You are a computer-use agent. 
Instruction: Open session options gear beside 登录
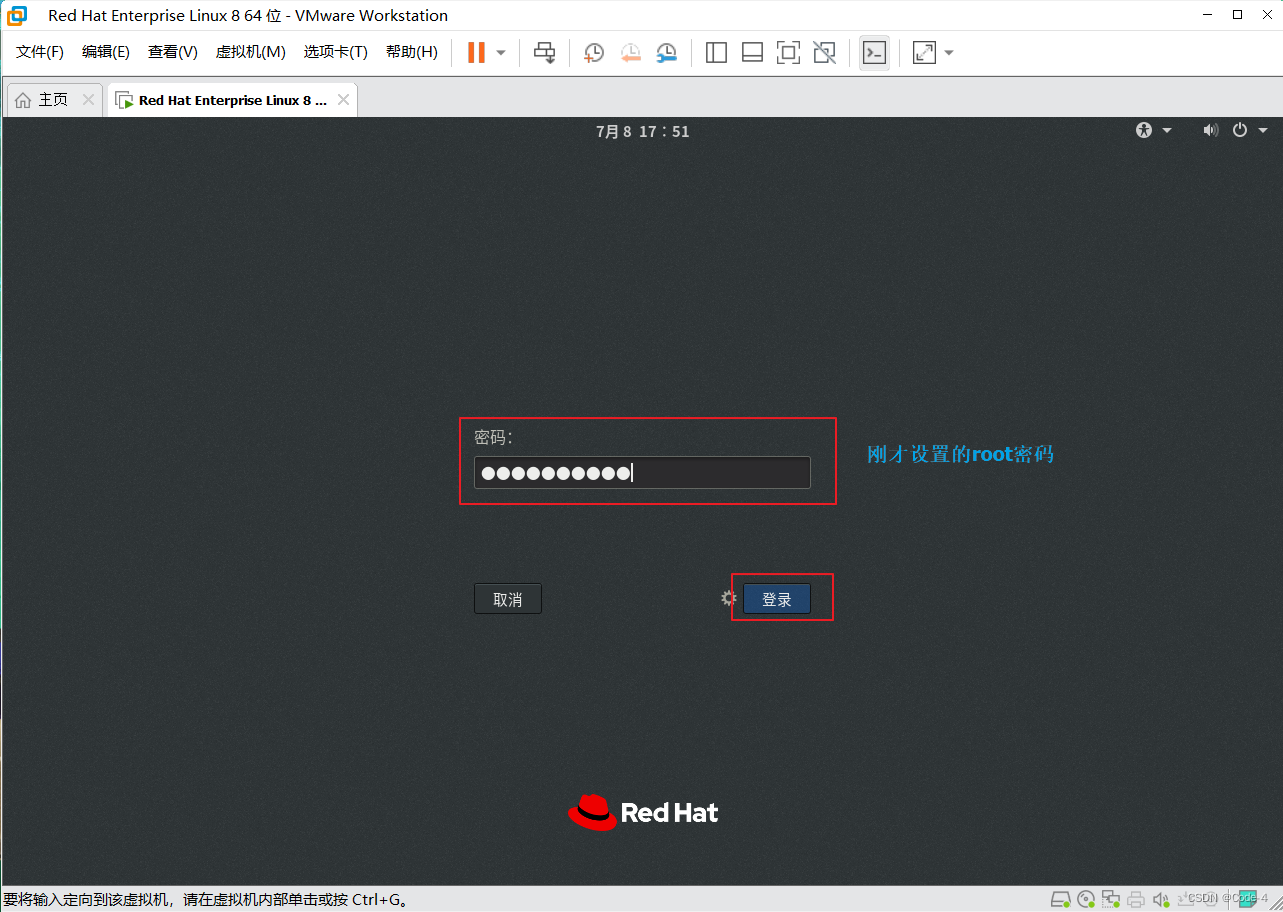pyautogui.click(x=729, y=598)
